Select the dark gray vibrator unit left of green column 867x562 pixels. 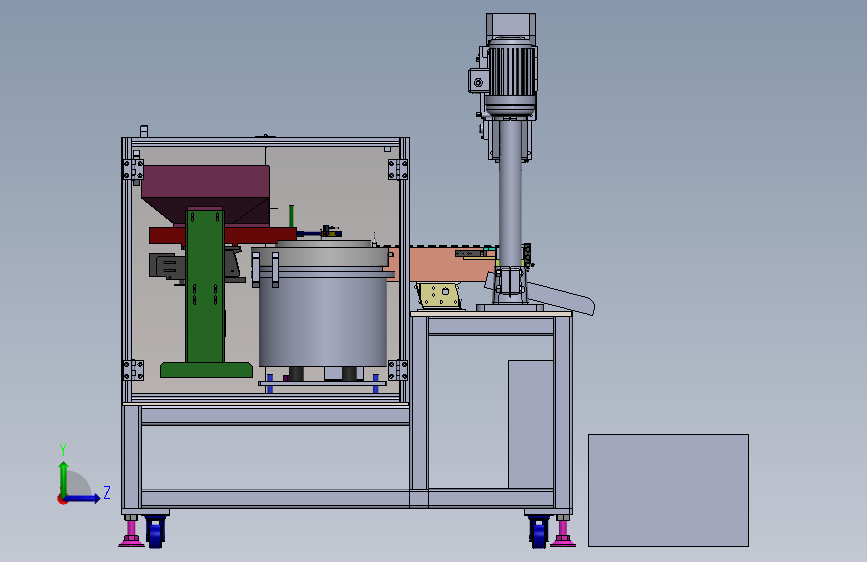tap(166, 267)
